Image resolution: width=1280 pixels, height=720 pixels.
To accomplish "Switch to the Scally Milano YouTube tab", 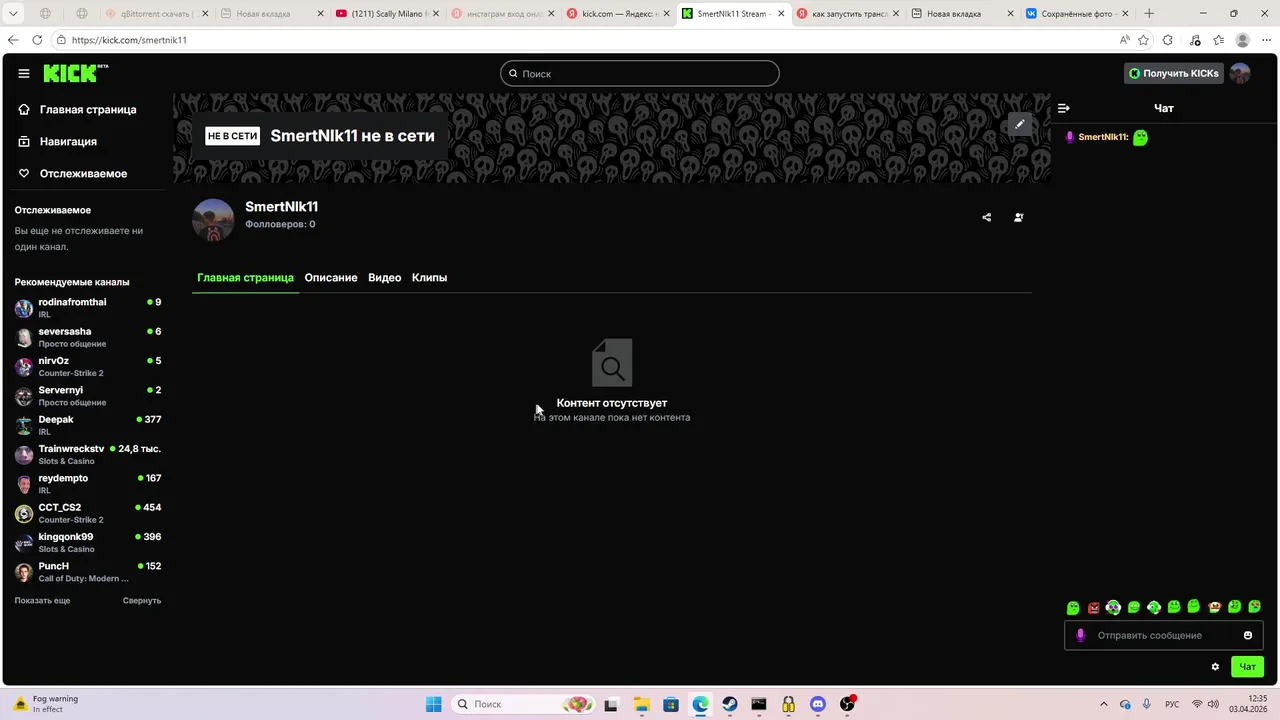I will point(385,14).
